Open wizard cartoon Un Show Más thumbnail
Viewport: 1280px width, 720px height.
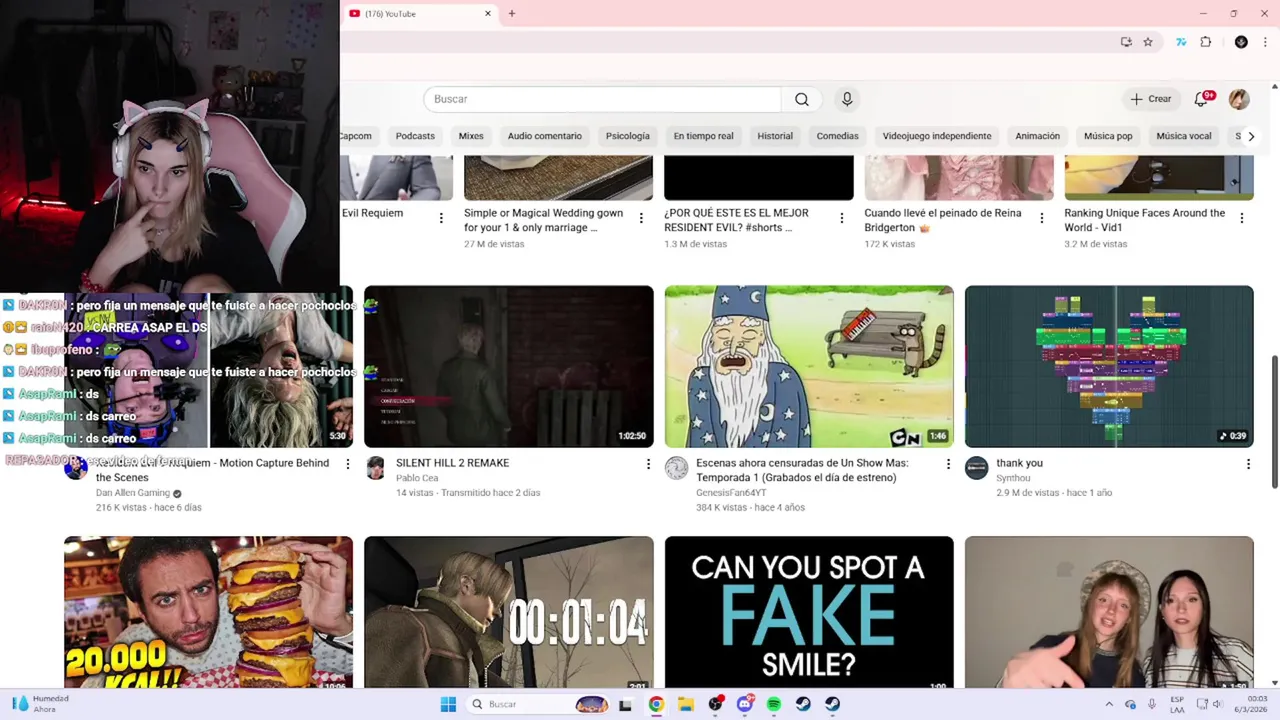point(809,366)
